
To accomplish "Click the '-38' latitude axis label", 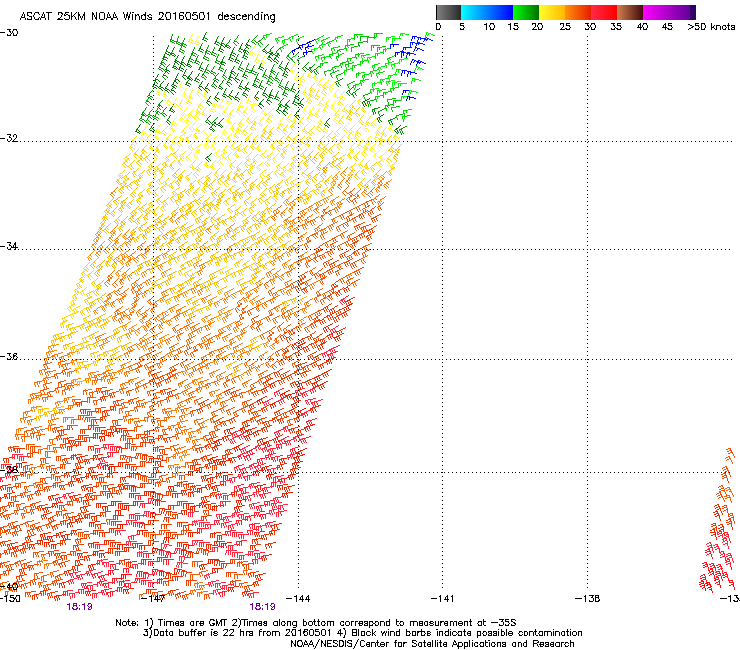I will [9, 470].
